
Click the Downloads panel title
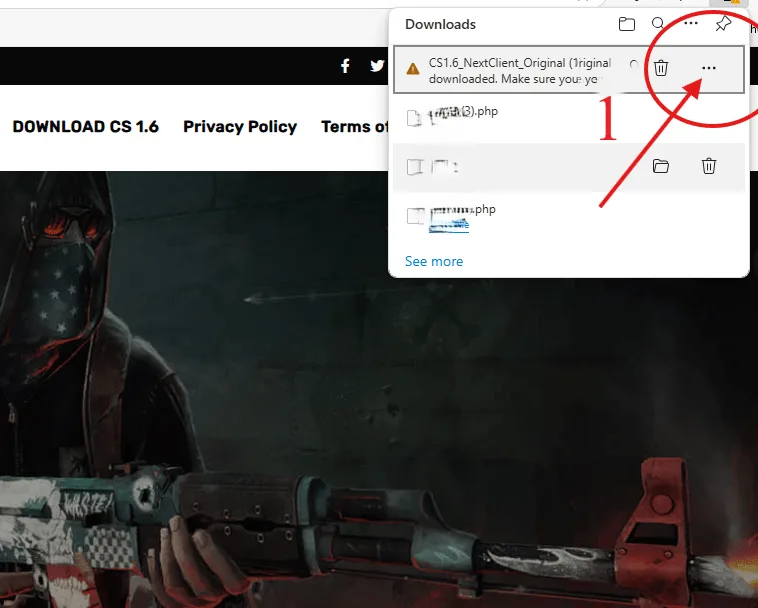[x=440, y=24]
